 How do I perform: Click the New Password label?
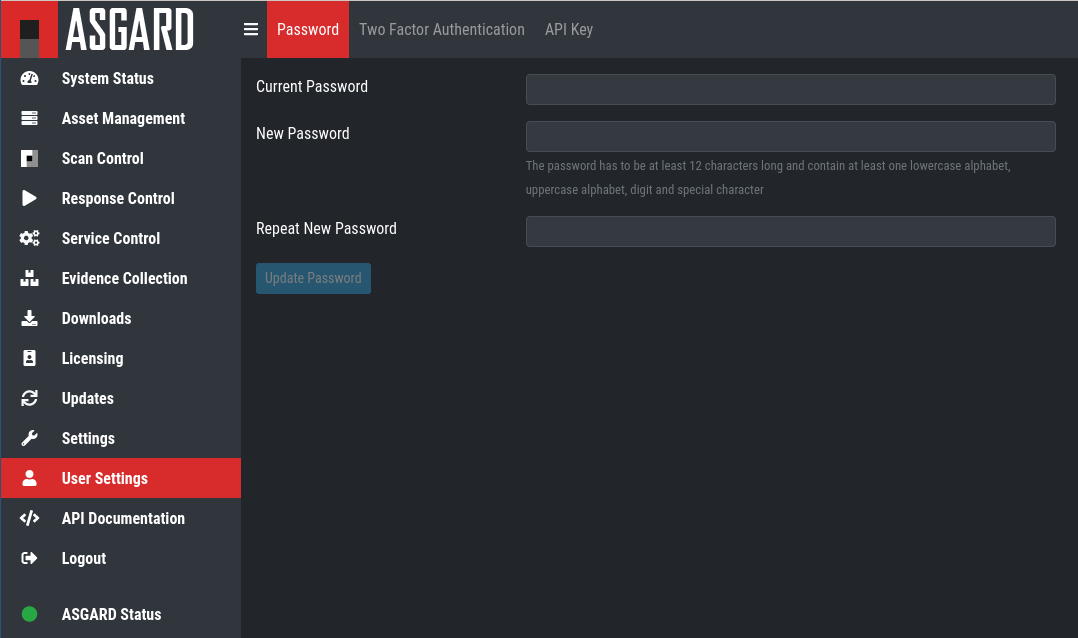click(x=302, y=133)
